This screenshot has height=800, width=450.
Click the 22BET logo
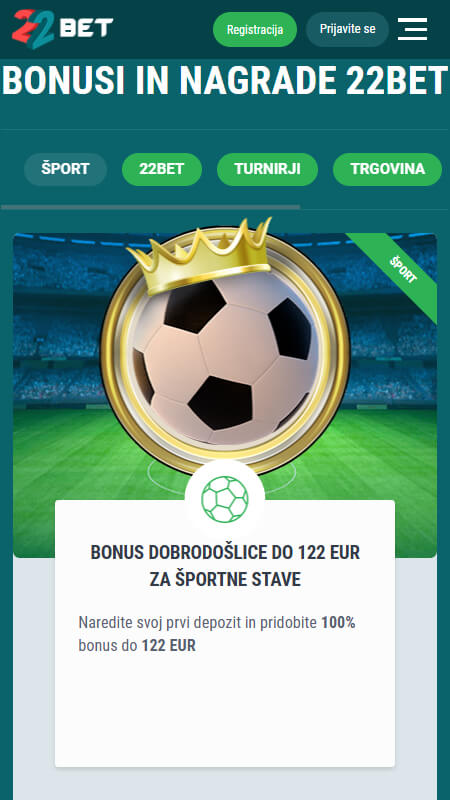pyautogui.click(x=62, y=29)
